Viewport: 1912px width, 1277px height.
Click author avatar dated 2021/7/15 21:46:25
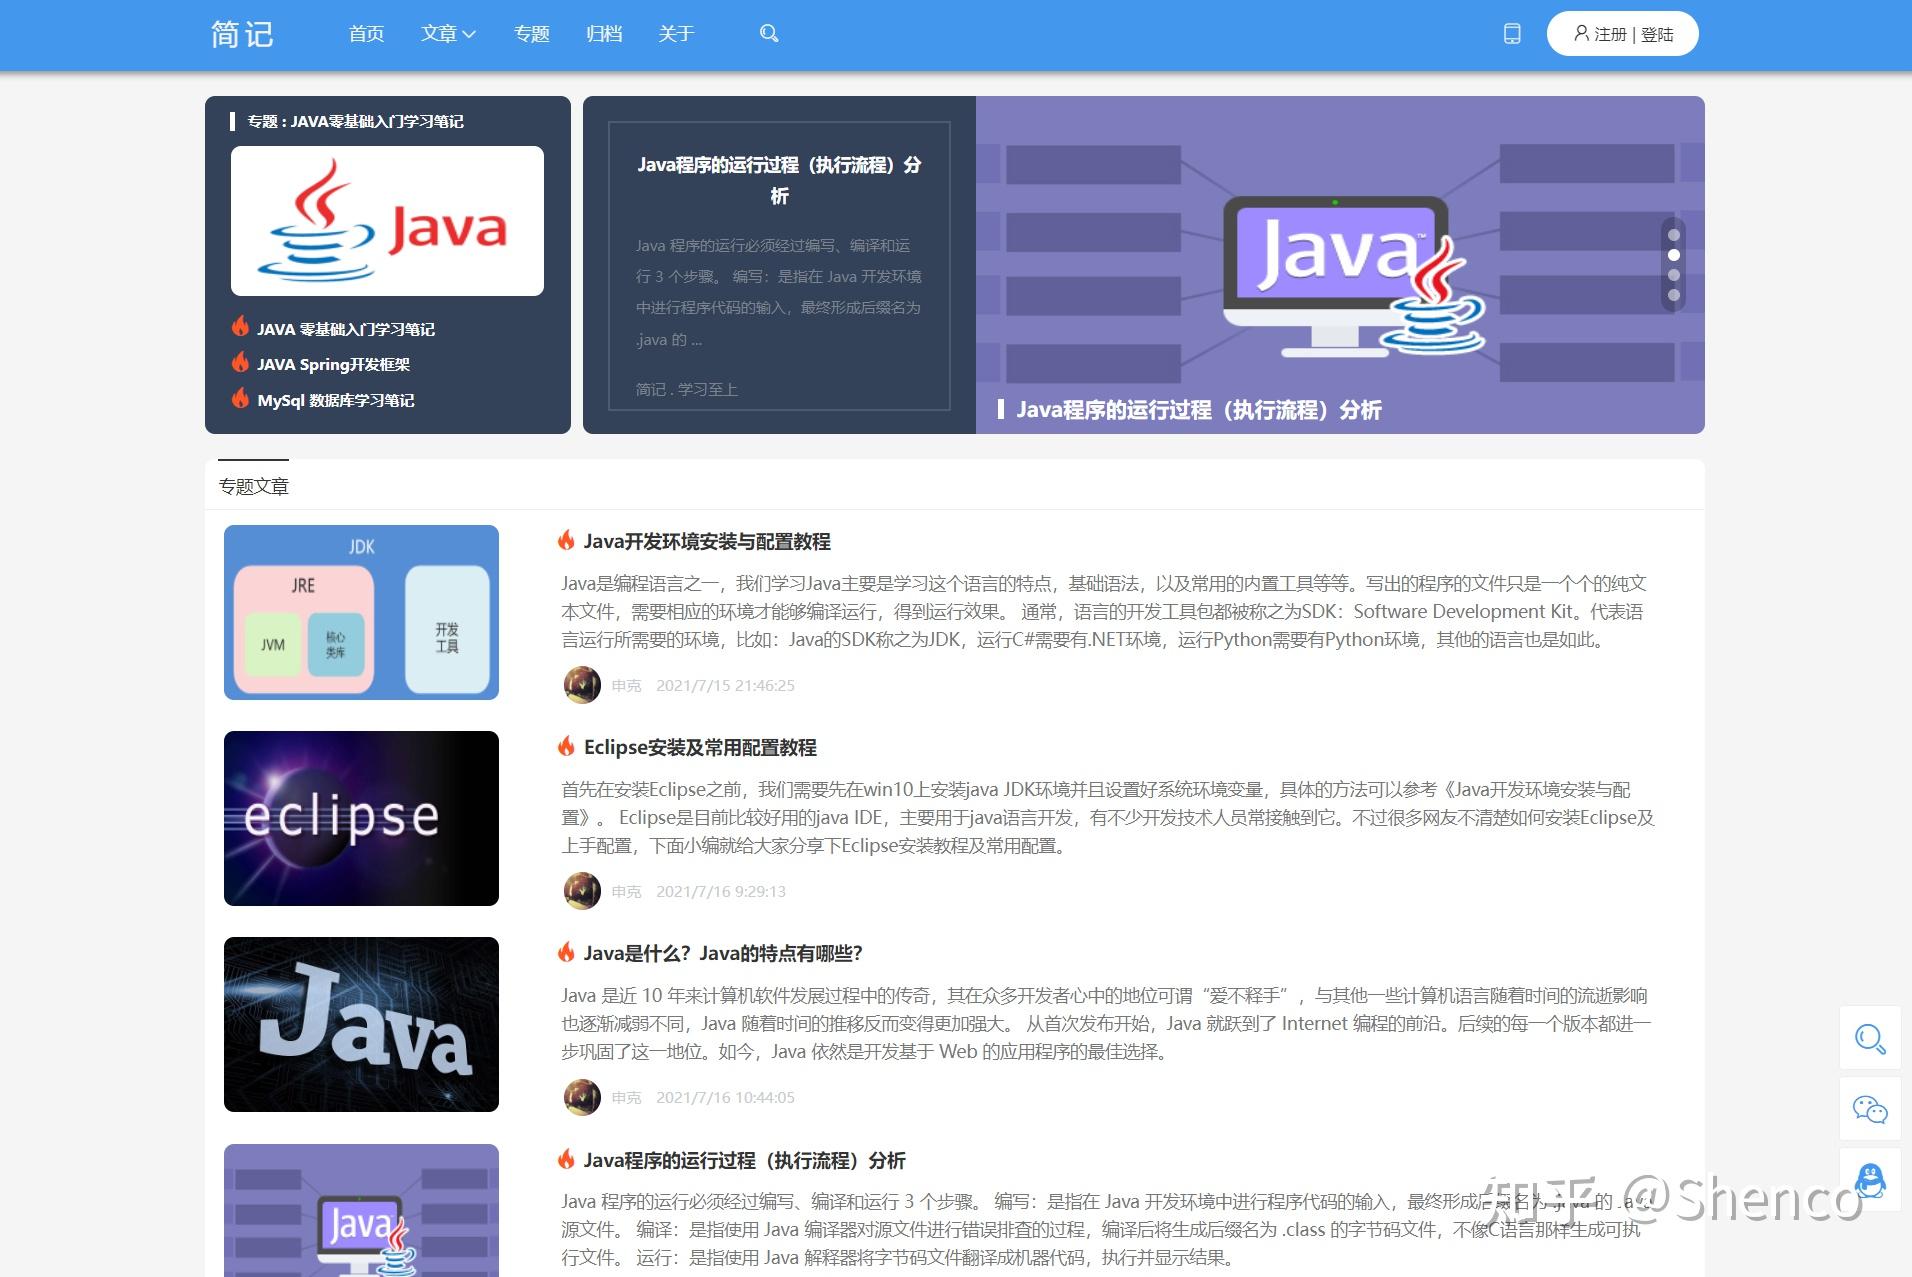[x=582, y=685]
